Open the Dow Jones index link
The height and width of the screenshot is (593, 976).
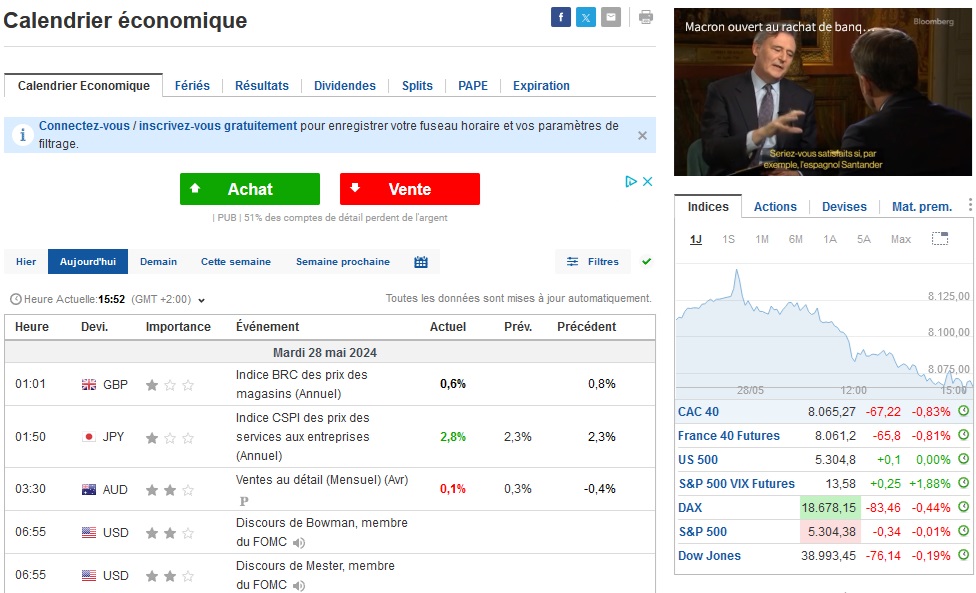point(709,556)
